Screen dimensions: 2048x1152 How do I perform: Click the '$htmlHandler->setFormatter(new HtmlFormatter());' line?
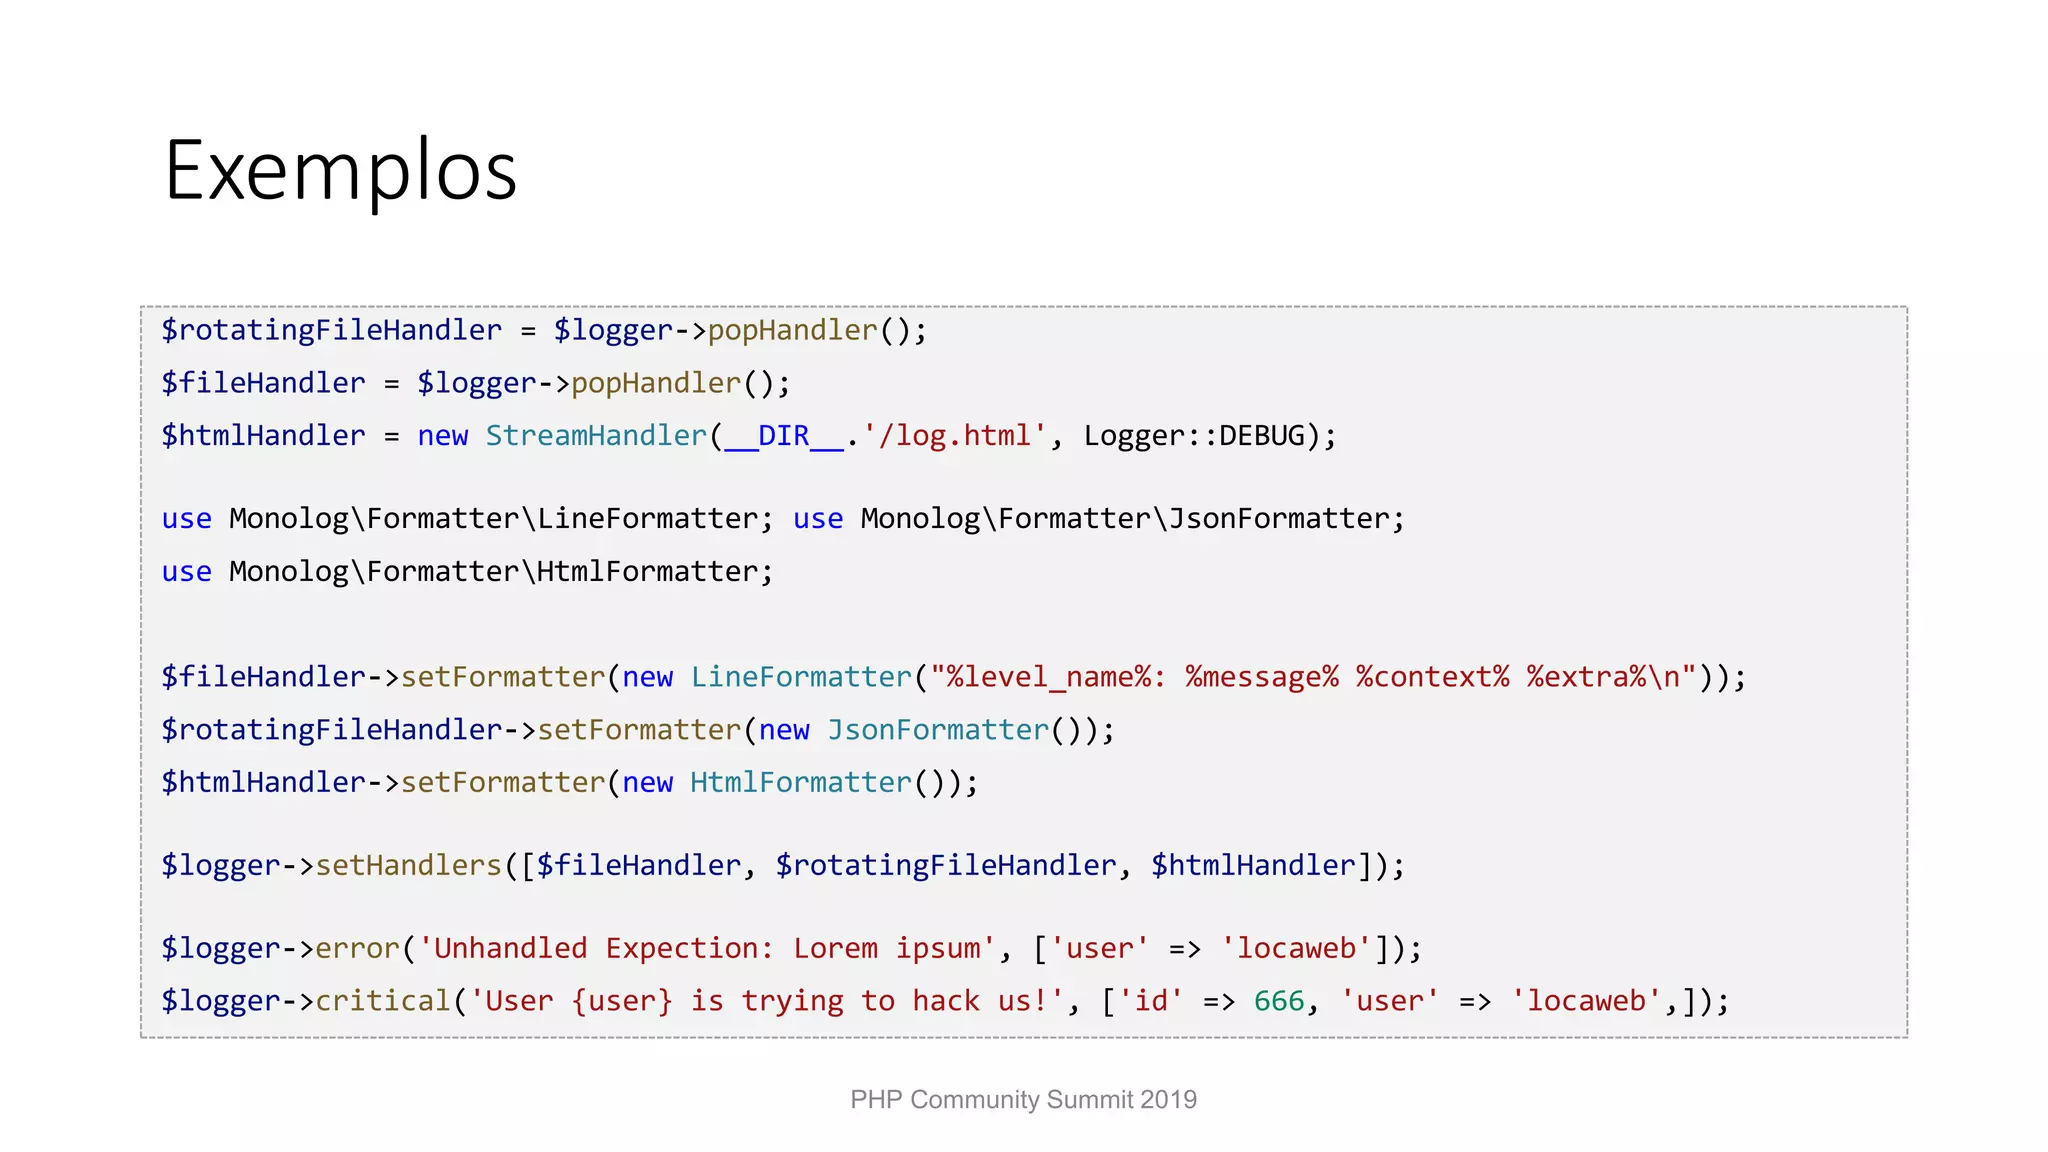[570, 782]
